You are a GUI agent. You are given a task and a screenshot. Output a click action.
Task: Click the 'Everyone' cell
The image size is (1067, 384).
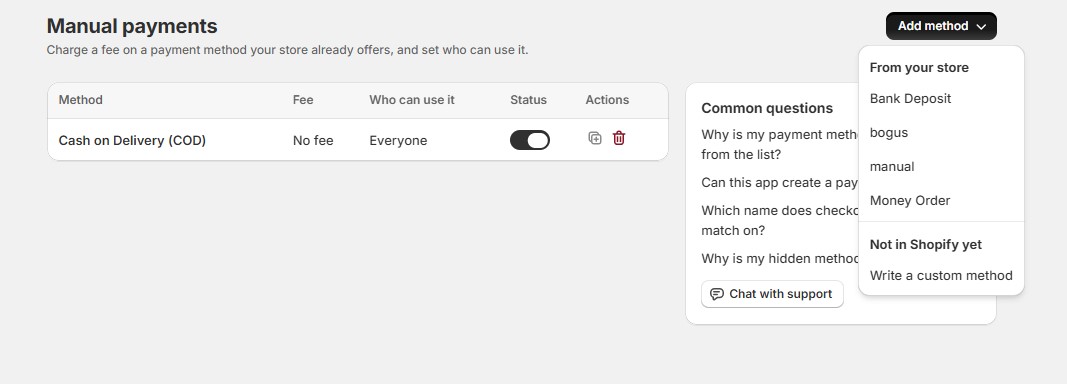click(x=398, y=141)
